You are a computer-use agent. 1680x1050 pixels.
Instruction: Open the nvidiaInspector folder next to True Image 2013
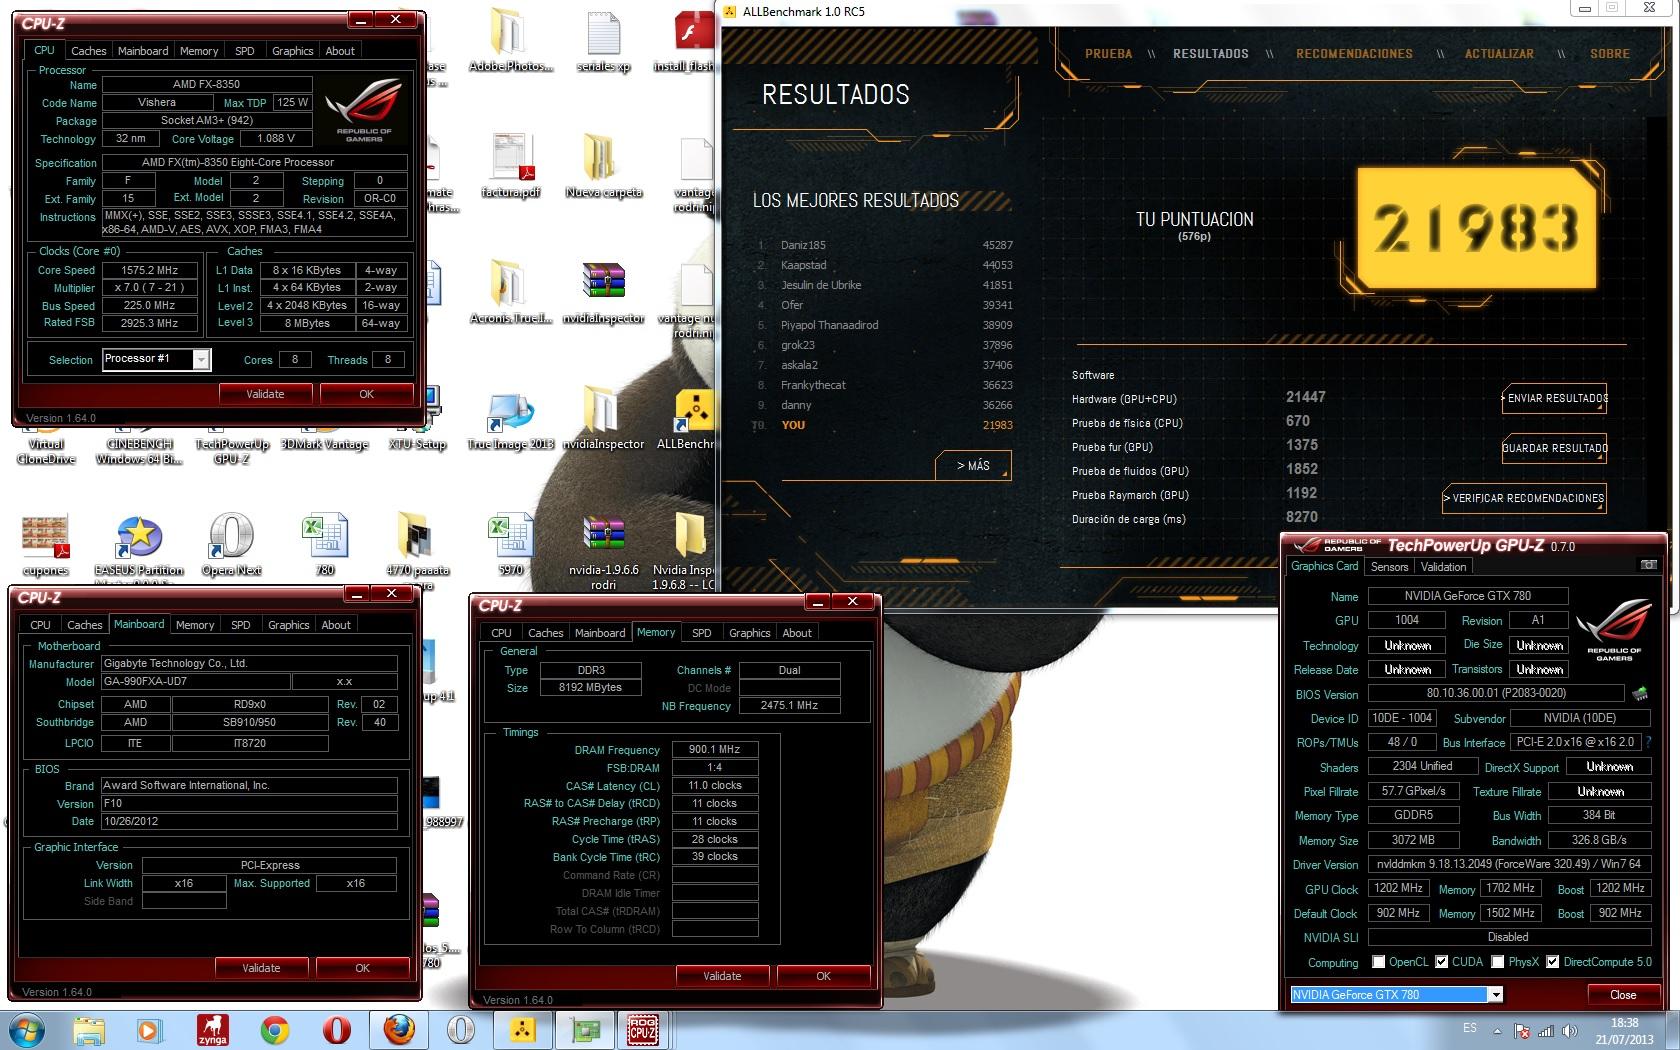click(x=603, y=417)
